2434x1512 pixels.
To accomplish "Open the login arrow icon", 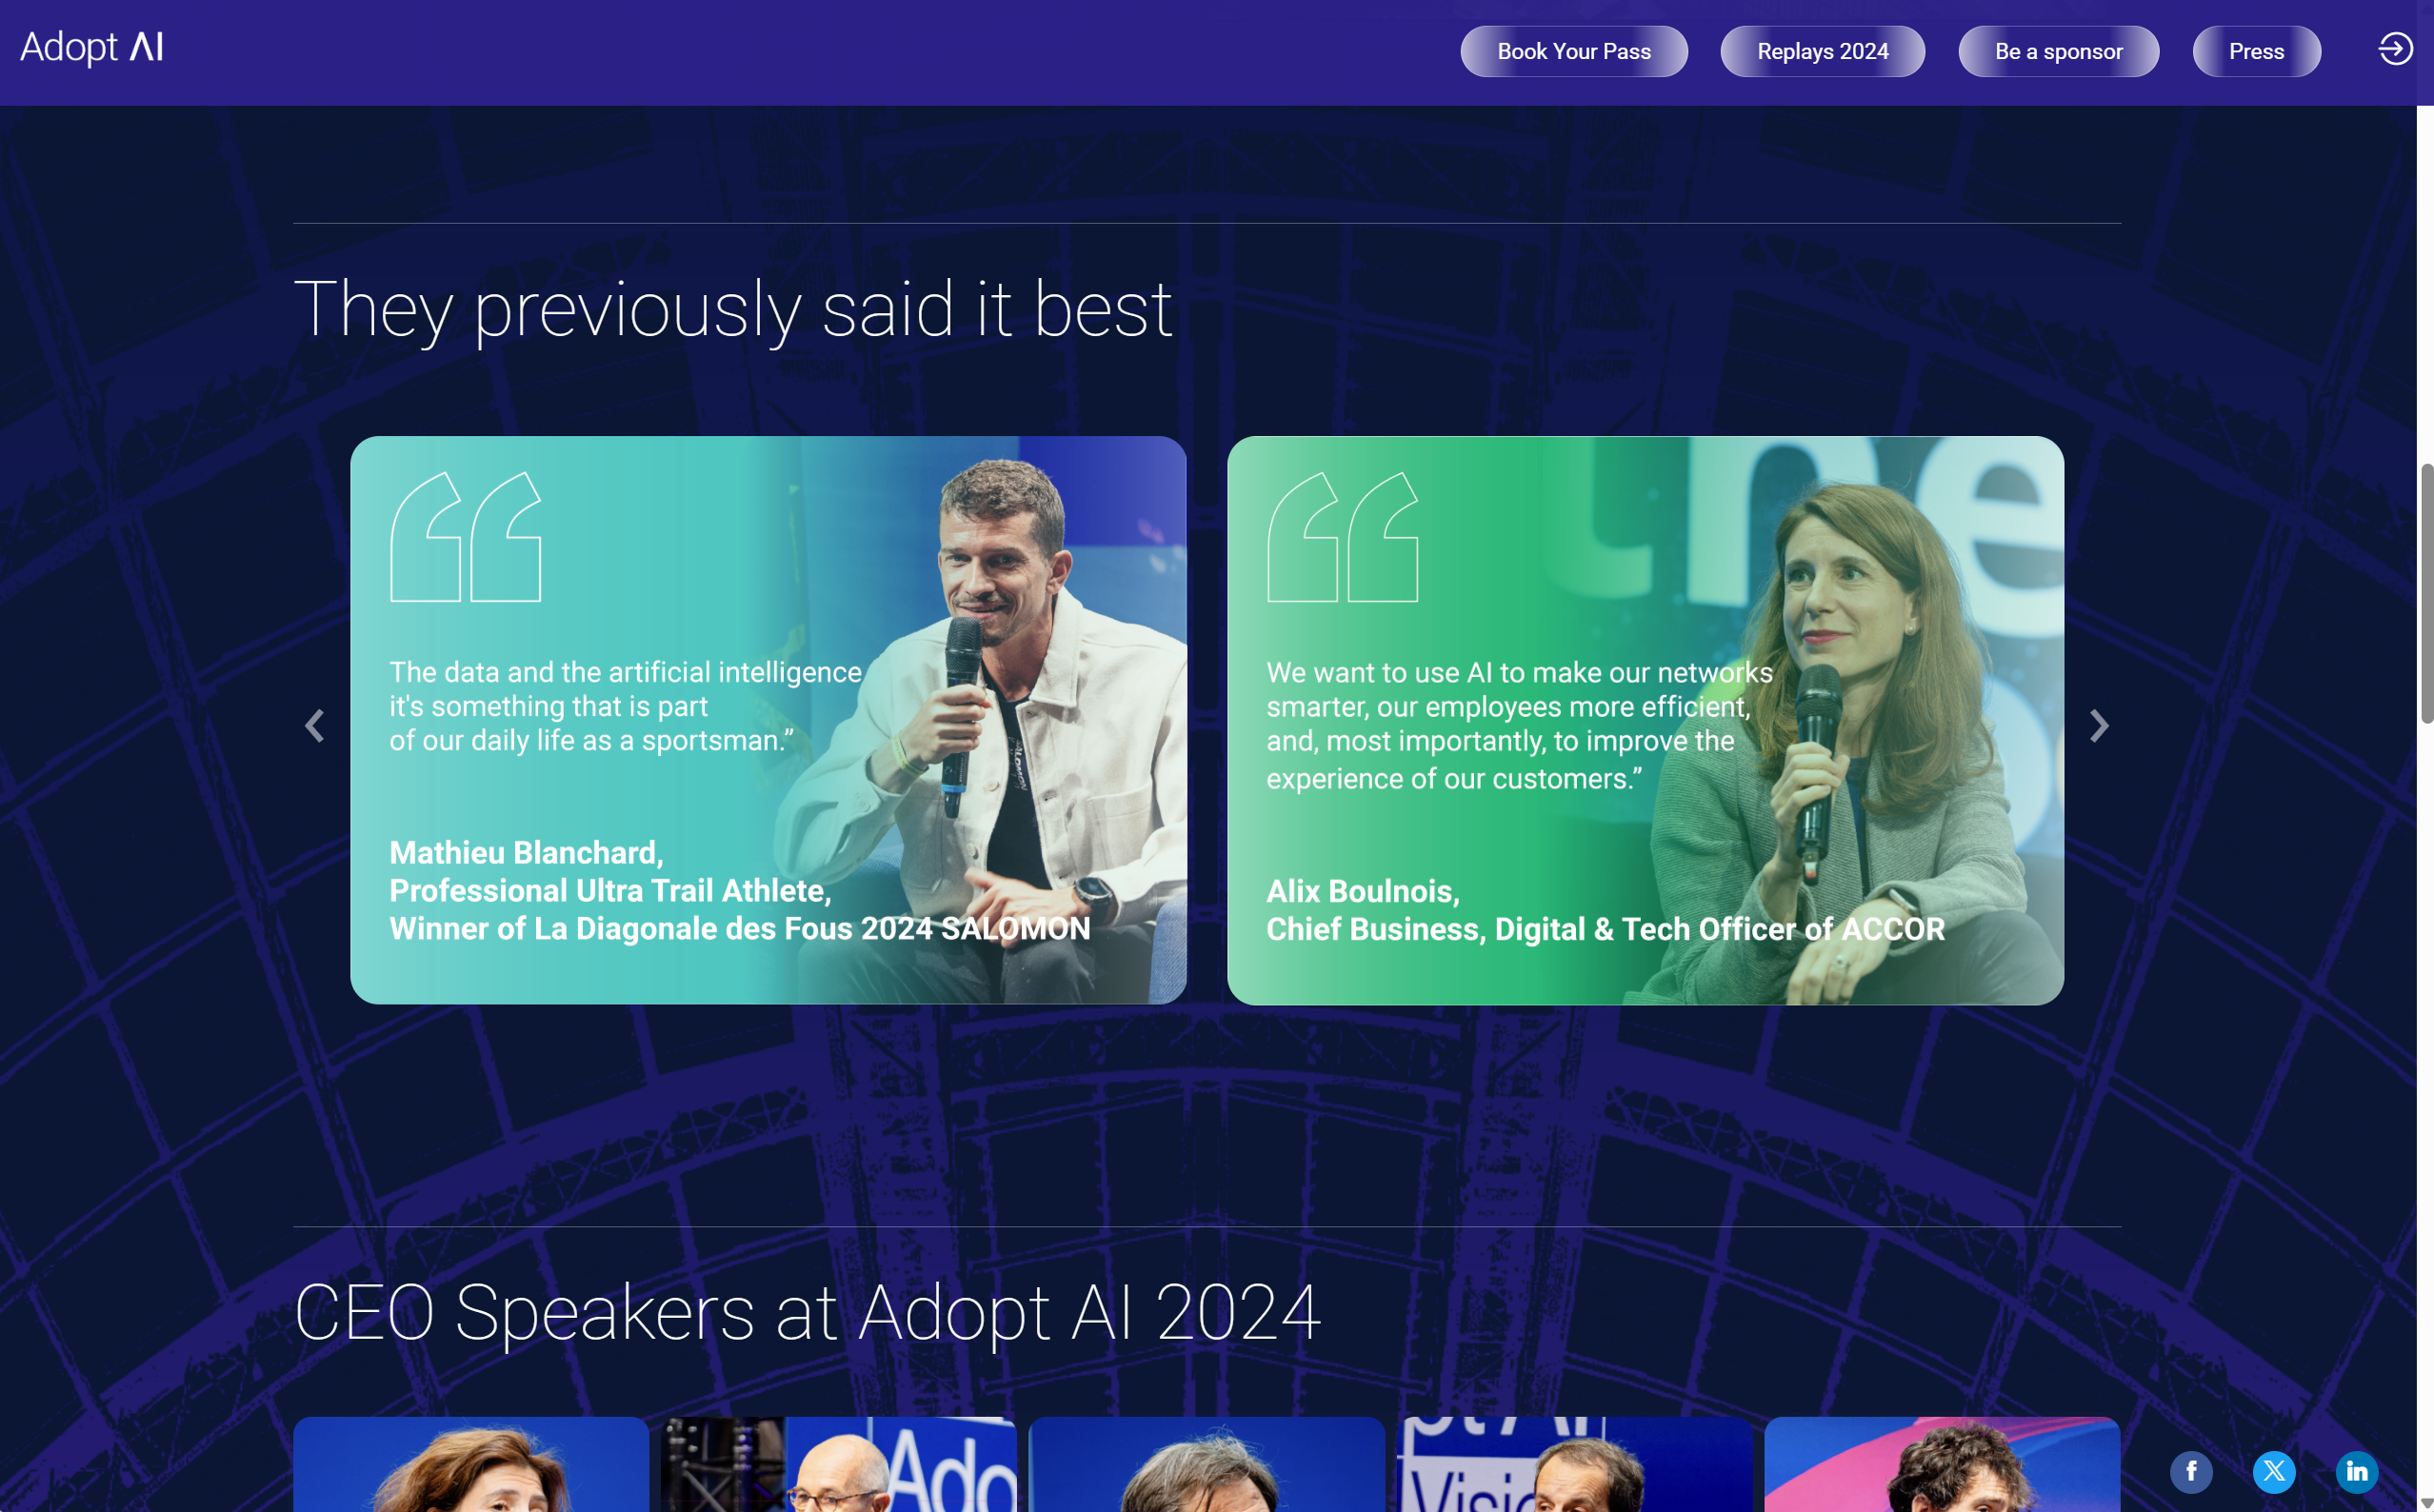I will point(2395,49).
